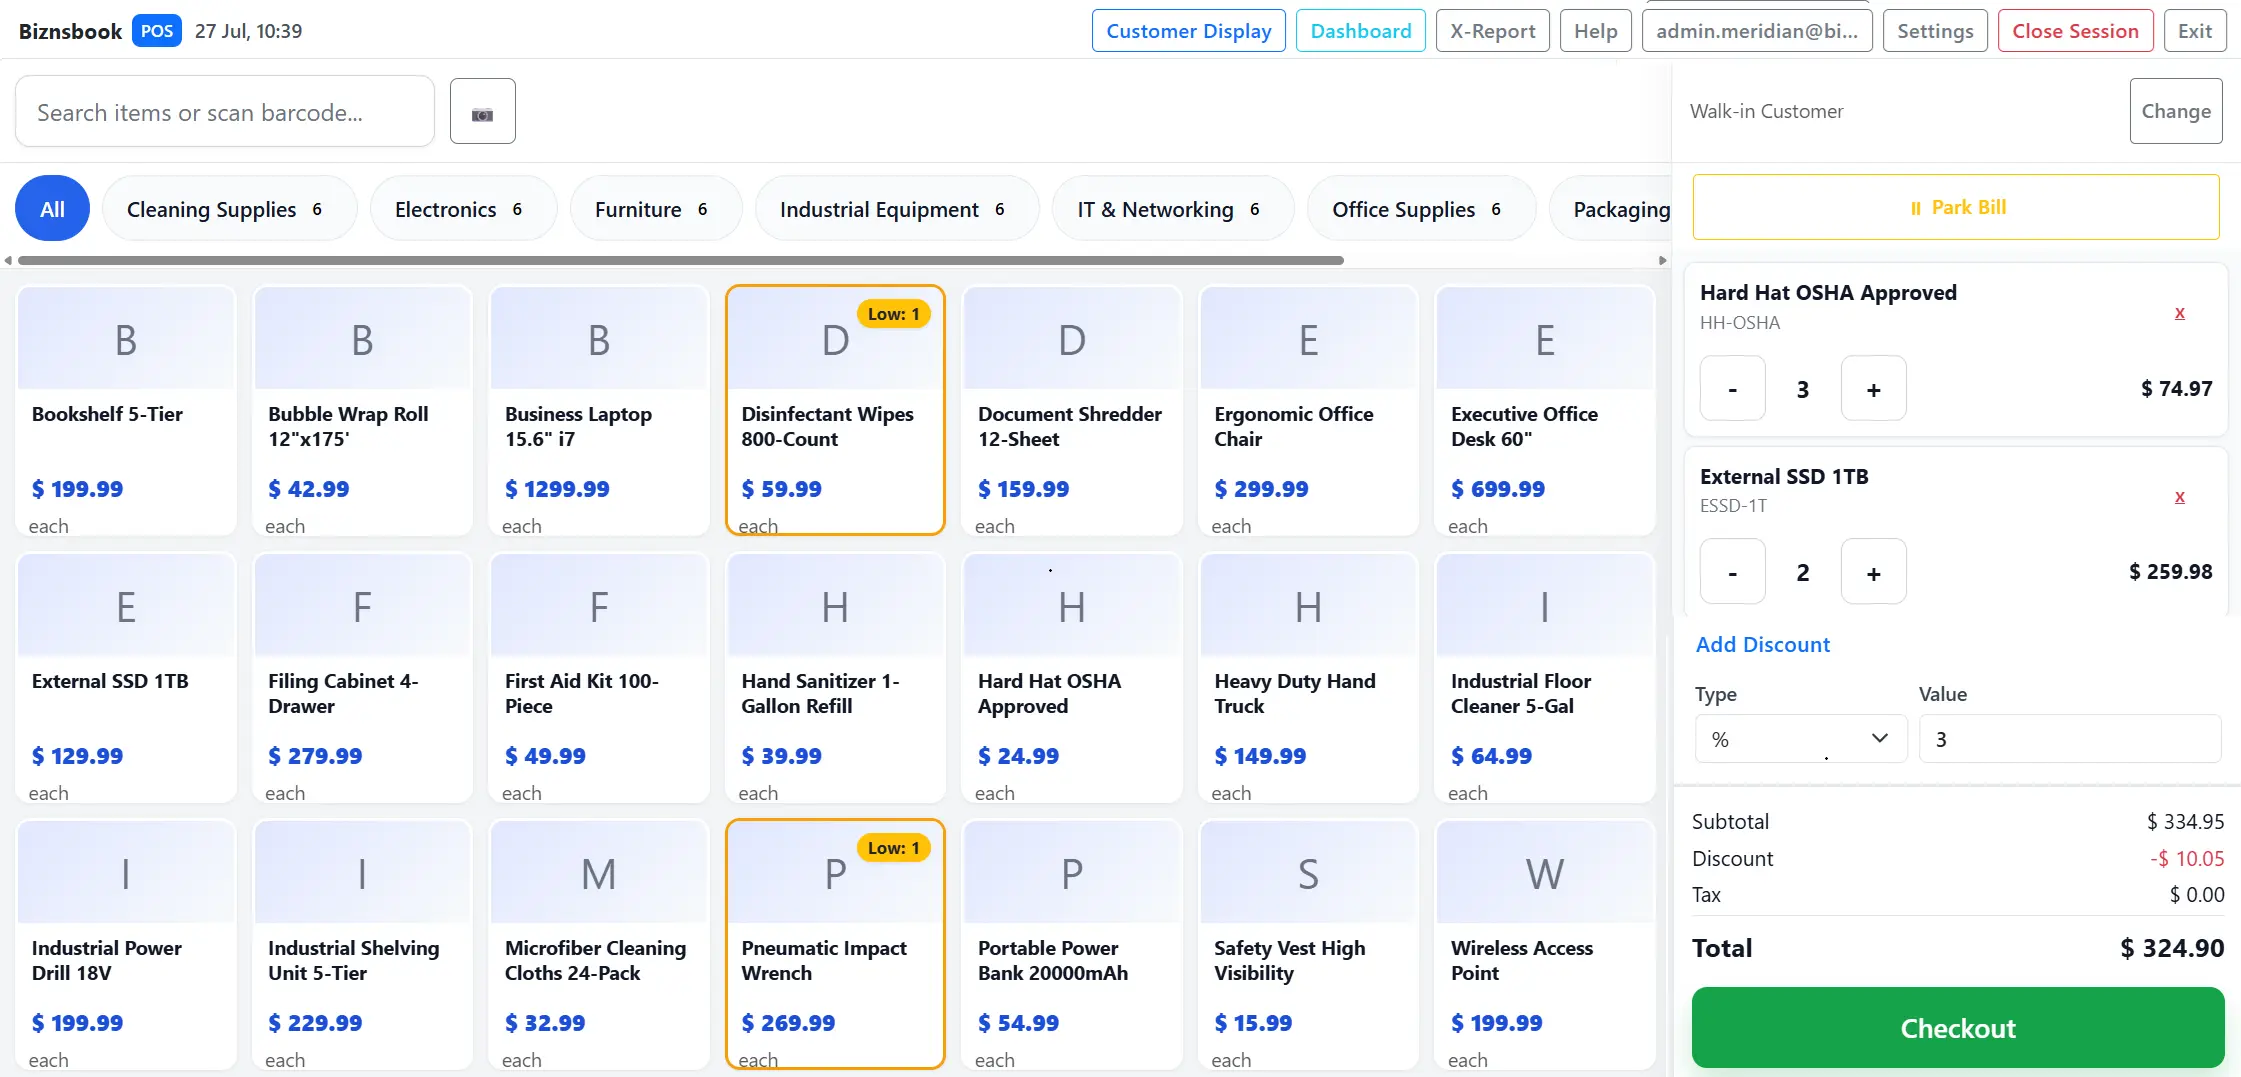This screenshot has width=2241, height=1077.
Task: Add Filing Cabinet 4-Drawer to cart
Action: pos(362,678)
